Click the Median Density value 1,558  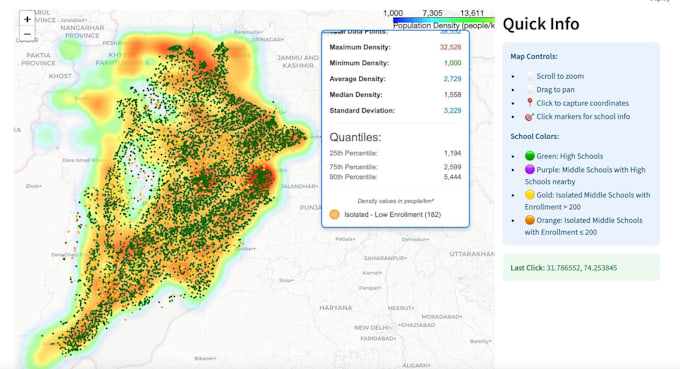click(x=452, y=95)
